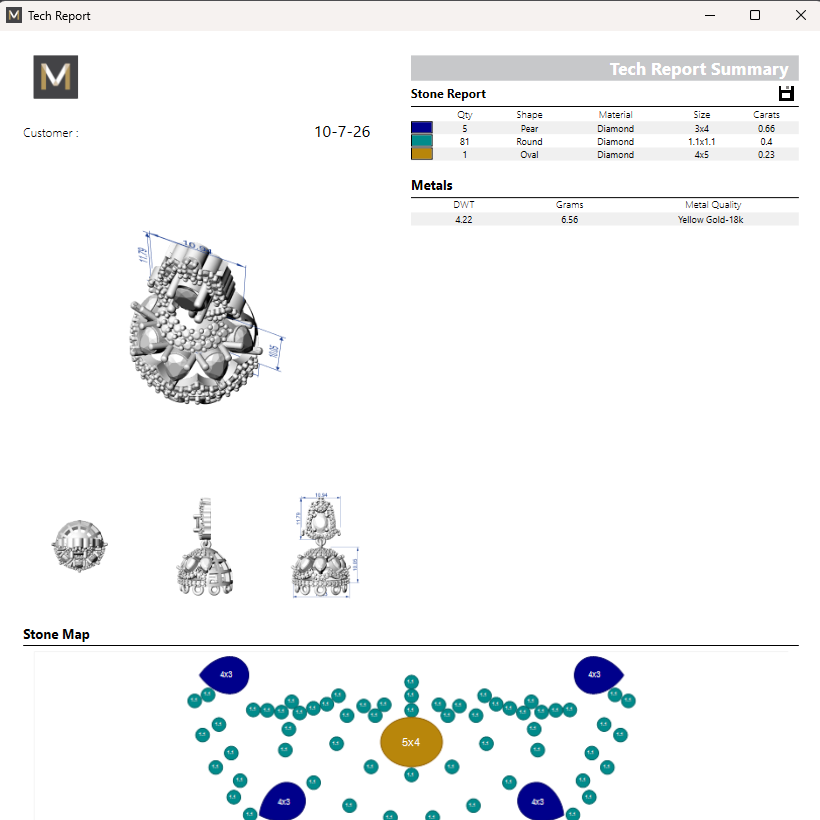Click the 6.56 grams value
820x820 pixels.
pyautogui.click(x=570, y=220)
